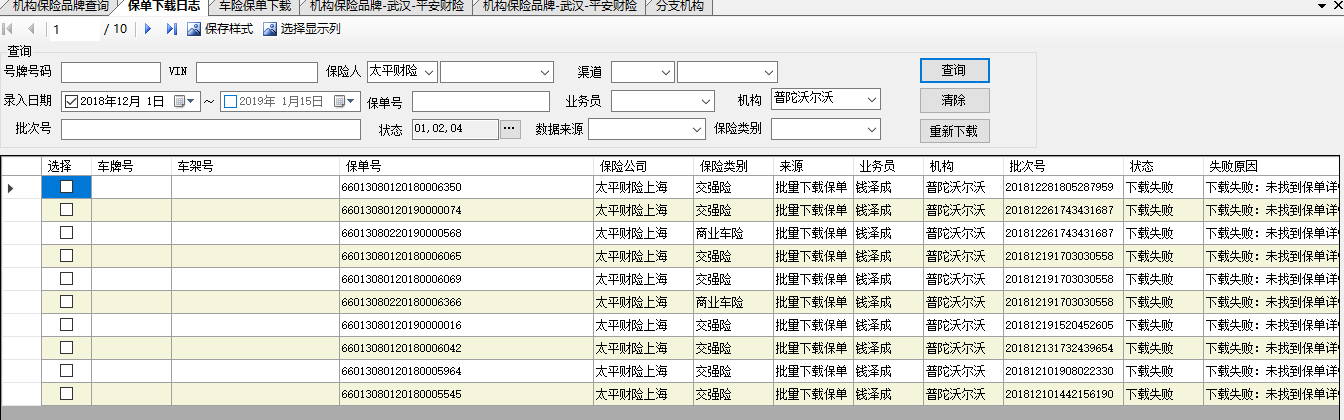Tick checkbox for policy 66013080120180006042

pos(67,347)
